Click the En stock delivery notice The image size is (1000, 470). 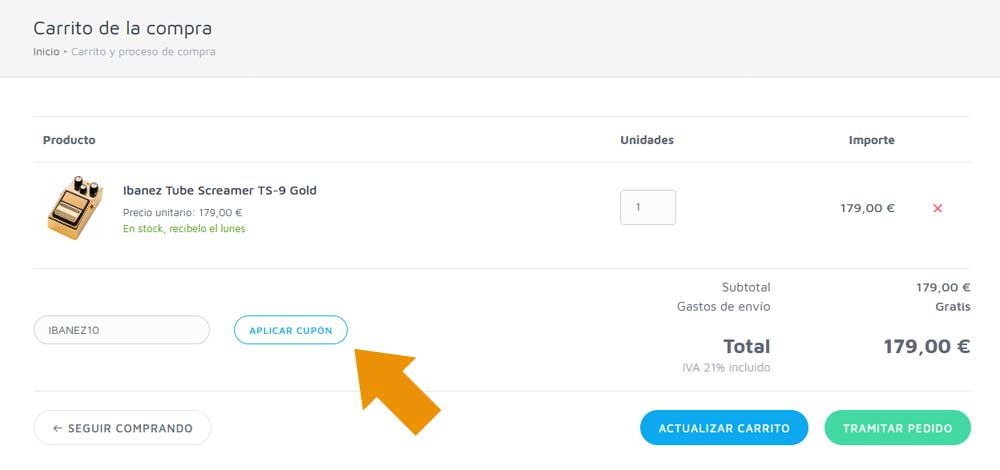[184, 228]
